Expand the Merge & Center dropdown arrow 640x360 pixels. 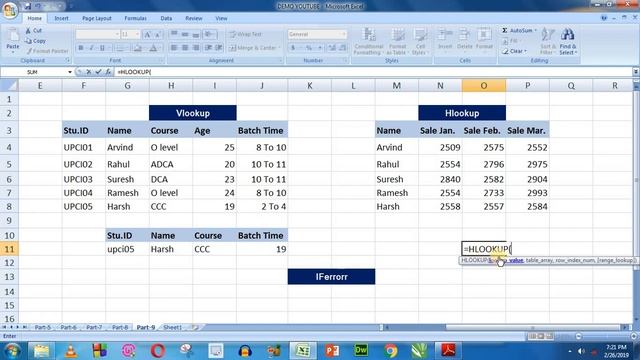[x=280, y=48]
